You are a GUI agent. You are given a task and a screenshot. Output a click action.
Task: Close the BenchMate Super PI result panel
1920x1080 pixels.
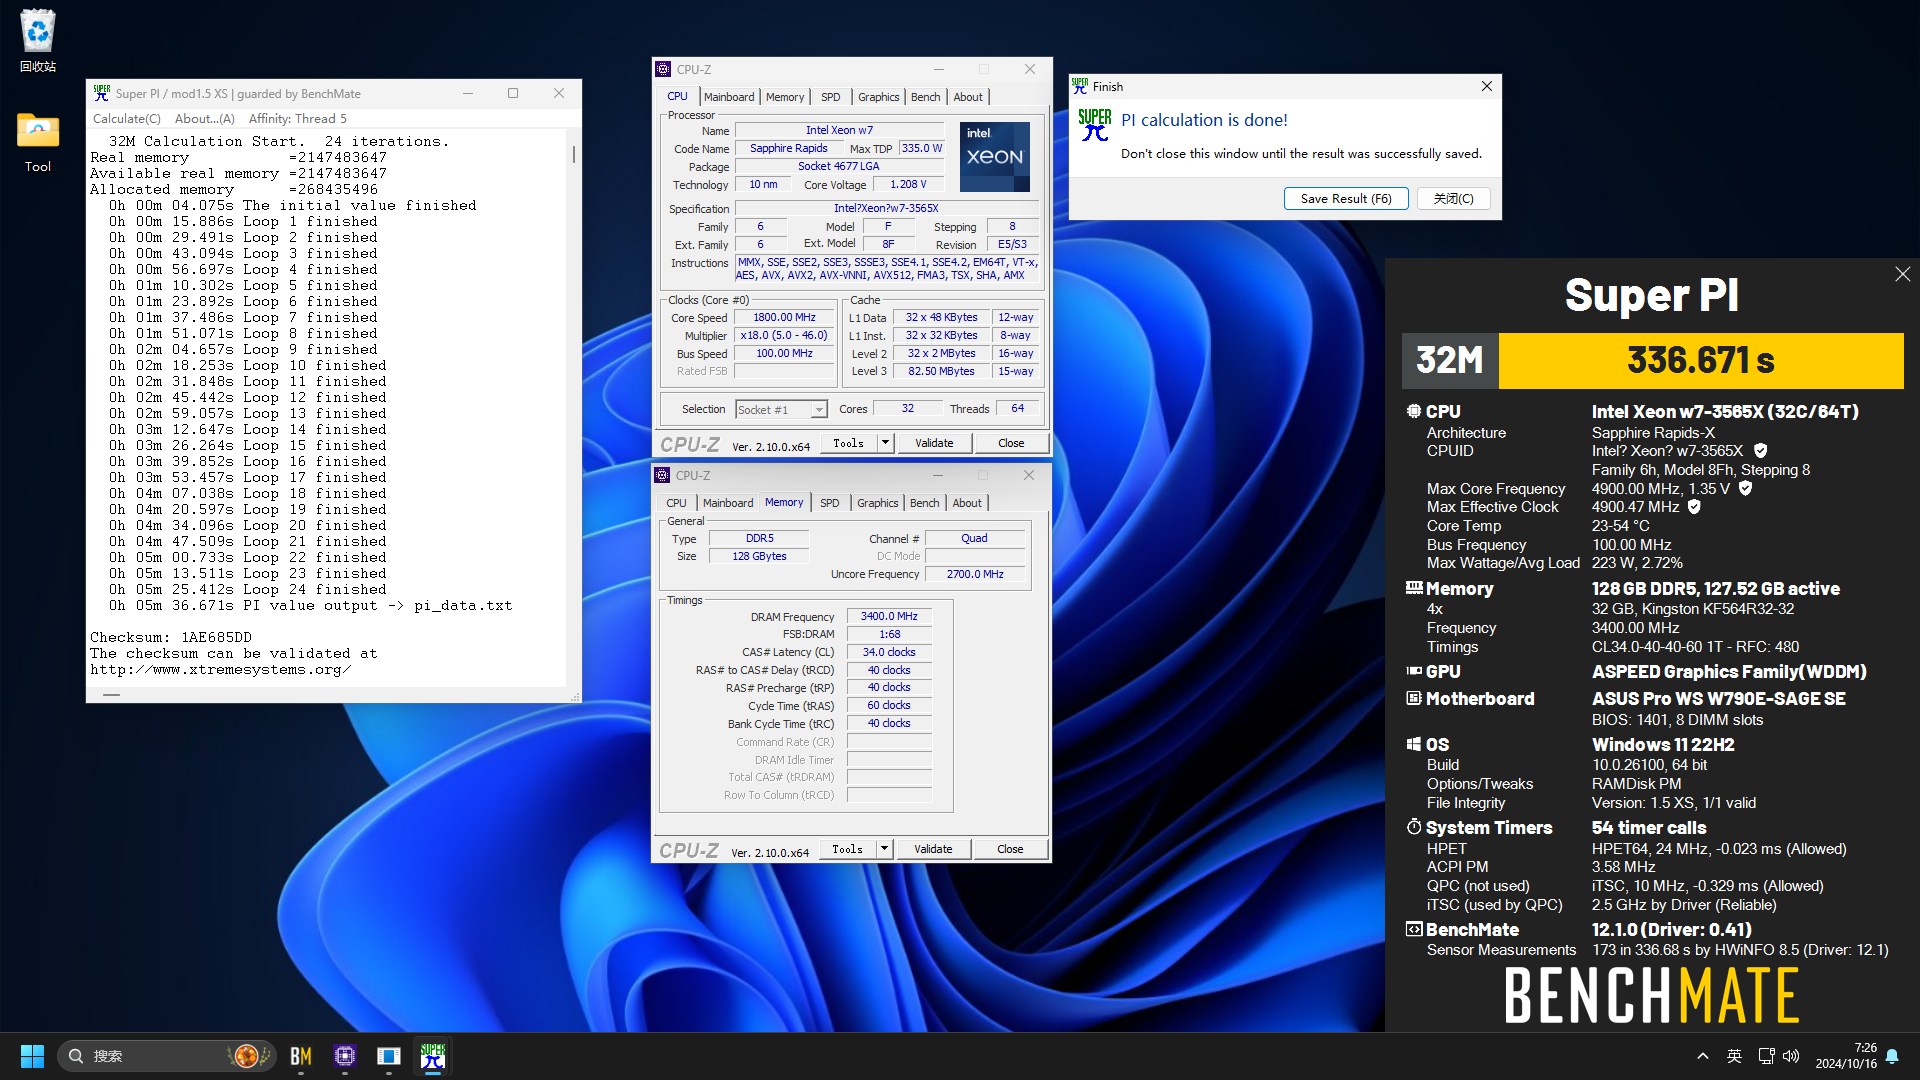(1902, 274)
